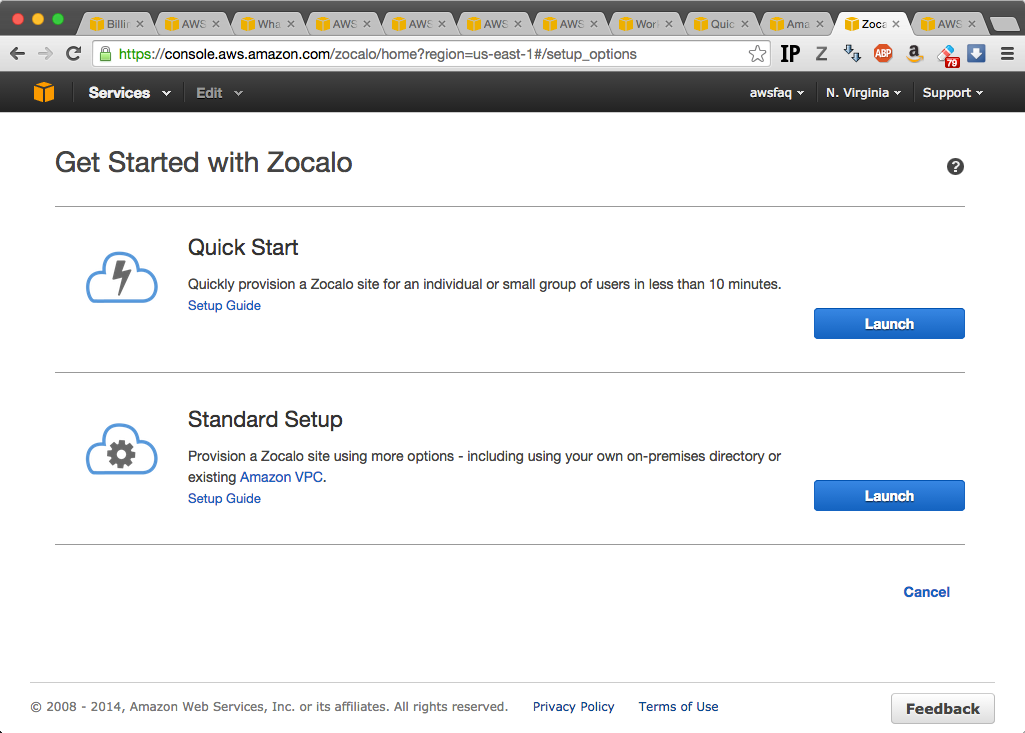Close the 'Quic' tab

point(745,24)
